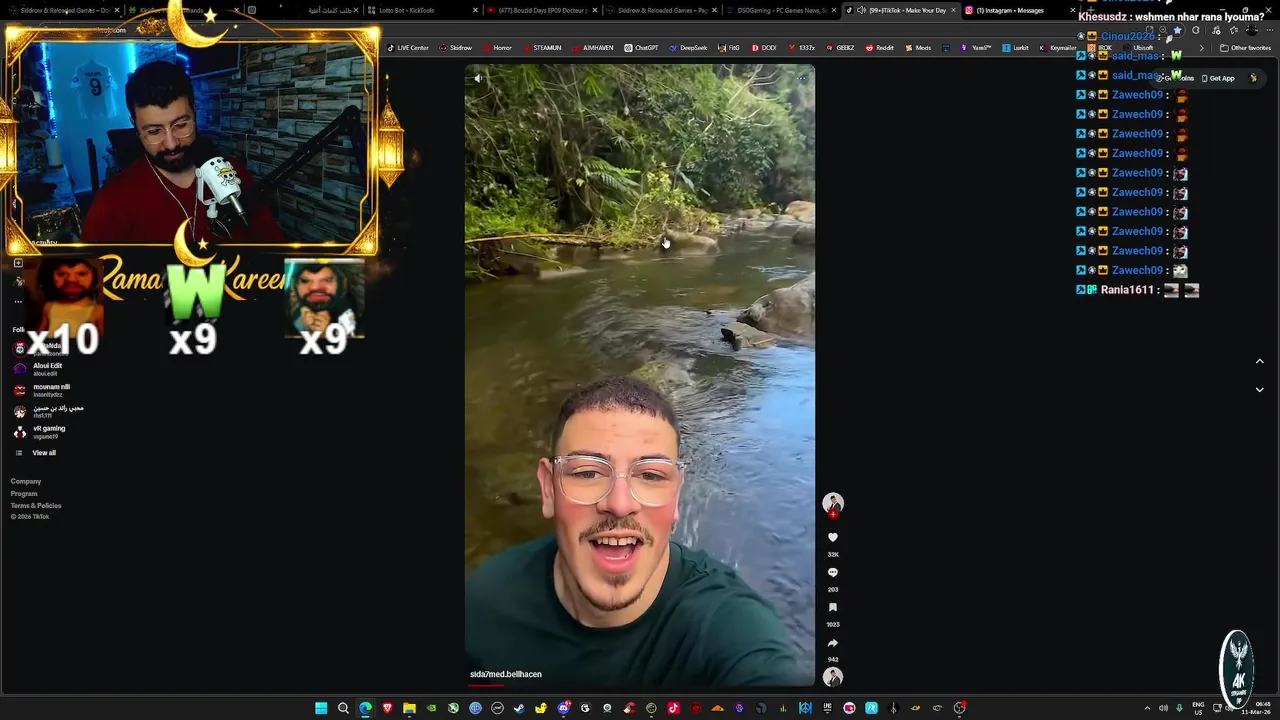Follow the creator via avatar plus badge
The width and height of the screenshot is (1280, 720).
[x=833, y=514]
